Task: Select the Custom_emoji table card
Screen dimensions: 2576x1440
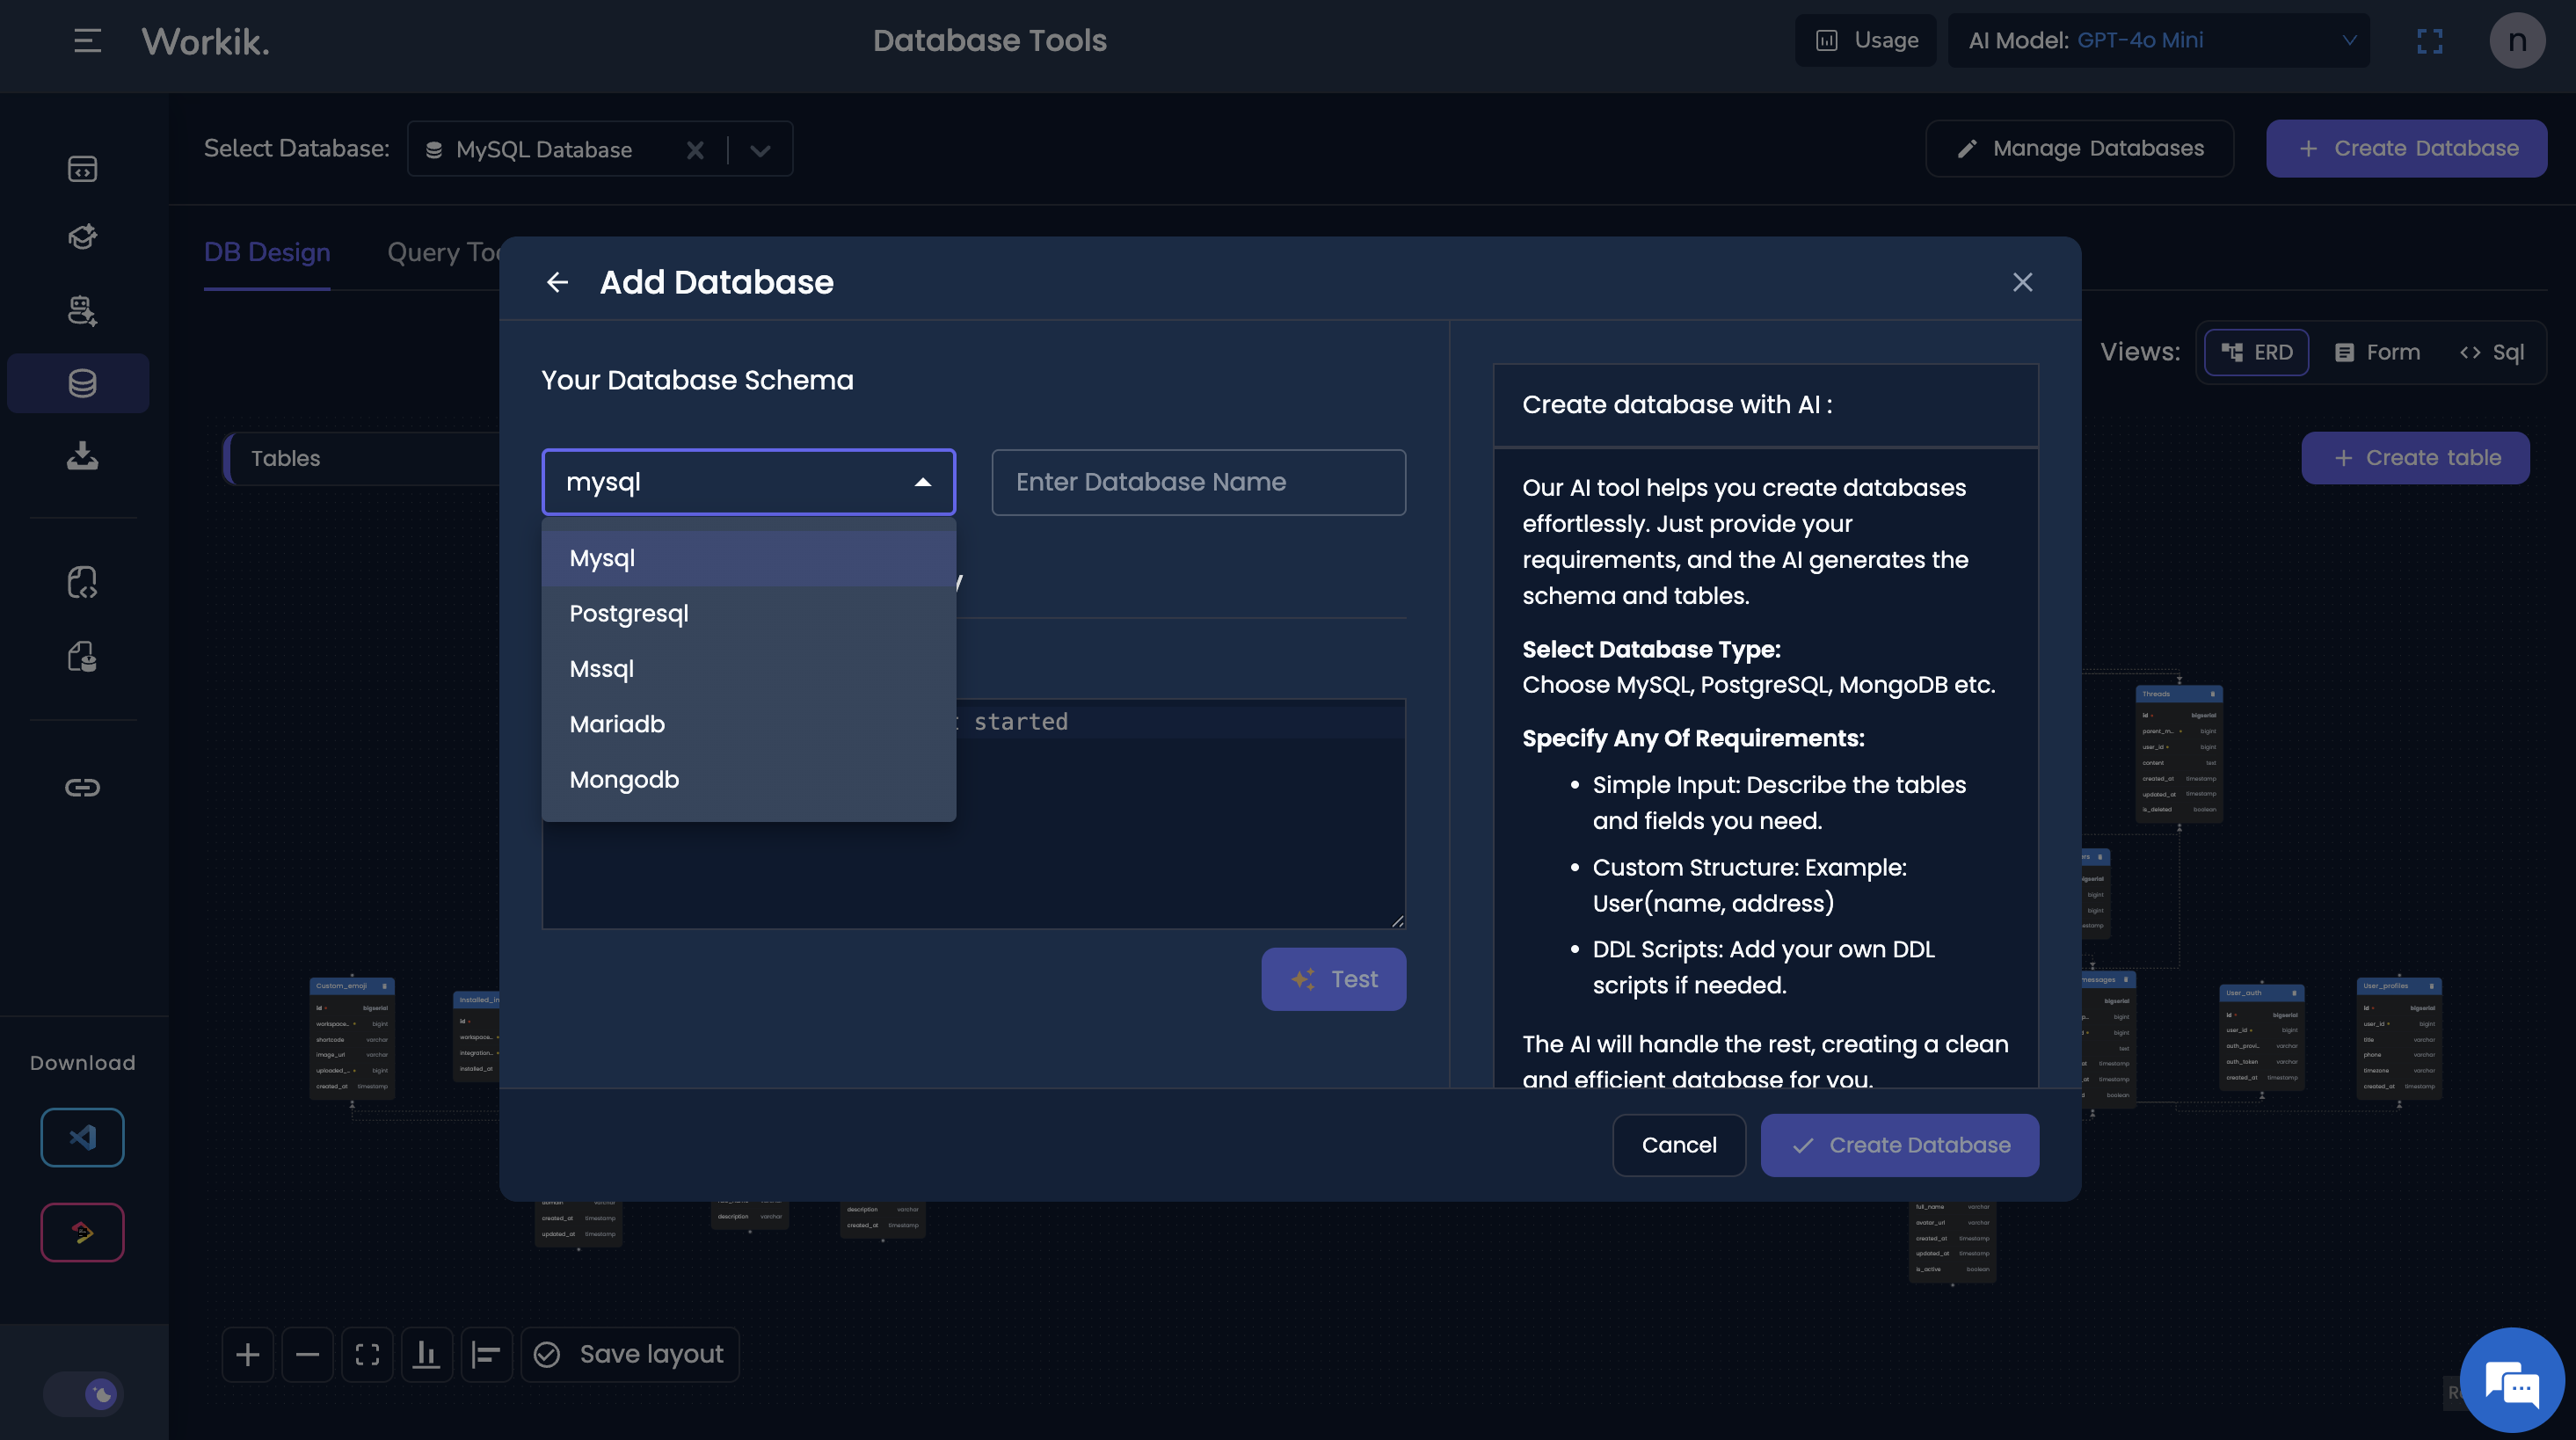Action: click(352, 1038)
